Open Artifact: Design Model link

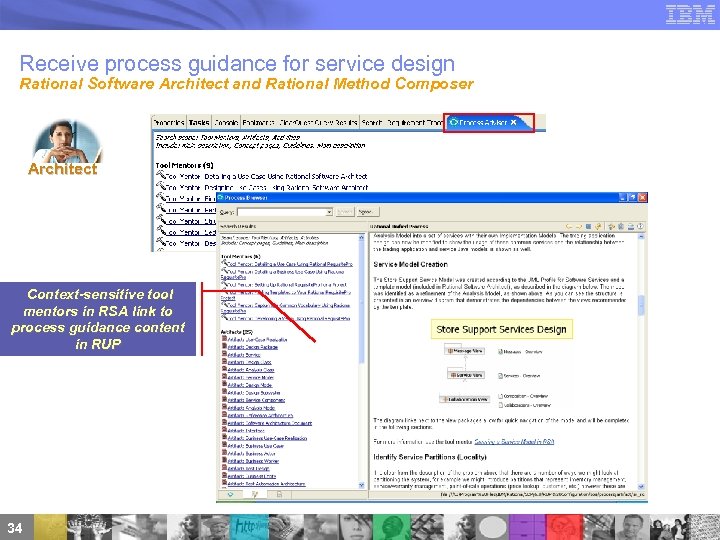point(250,385)
